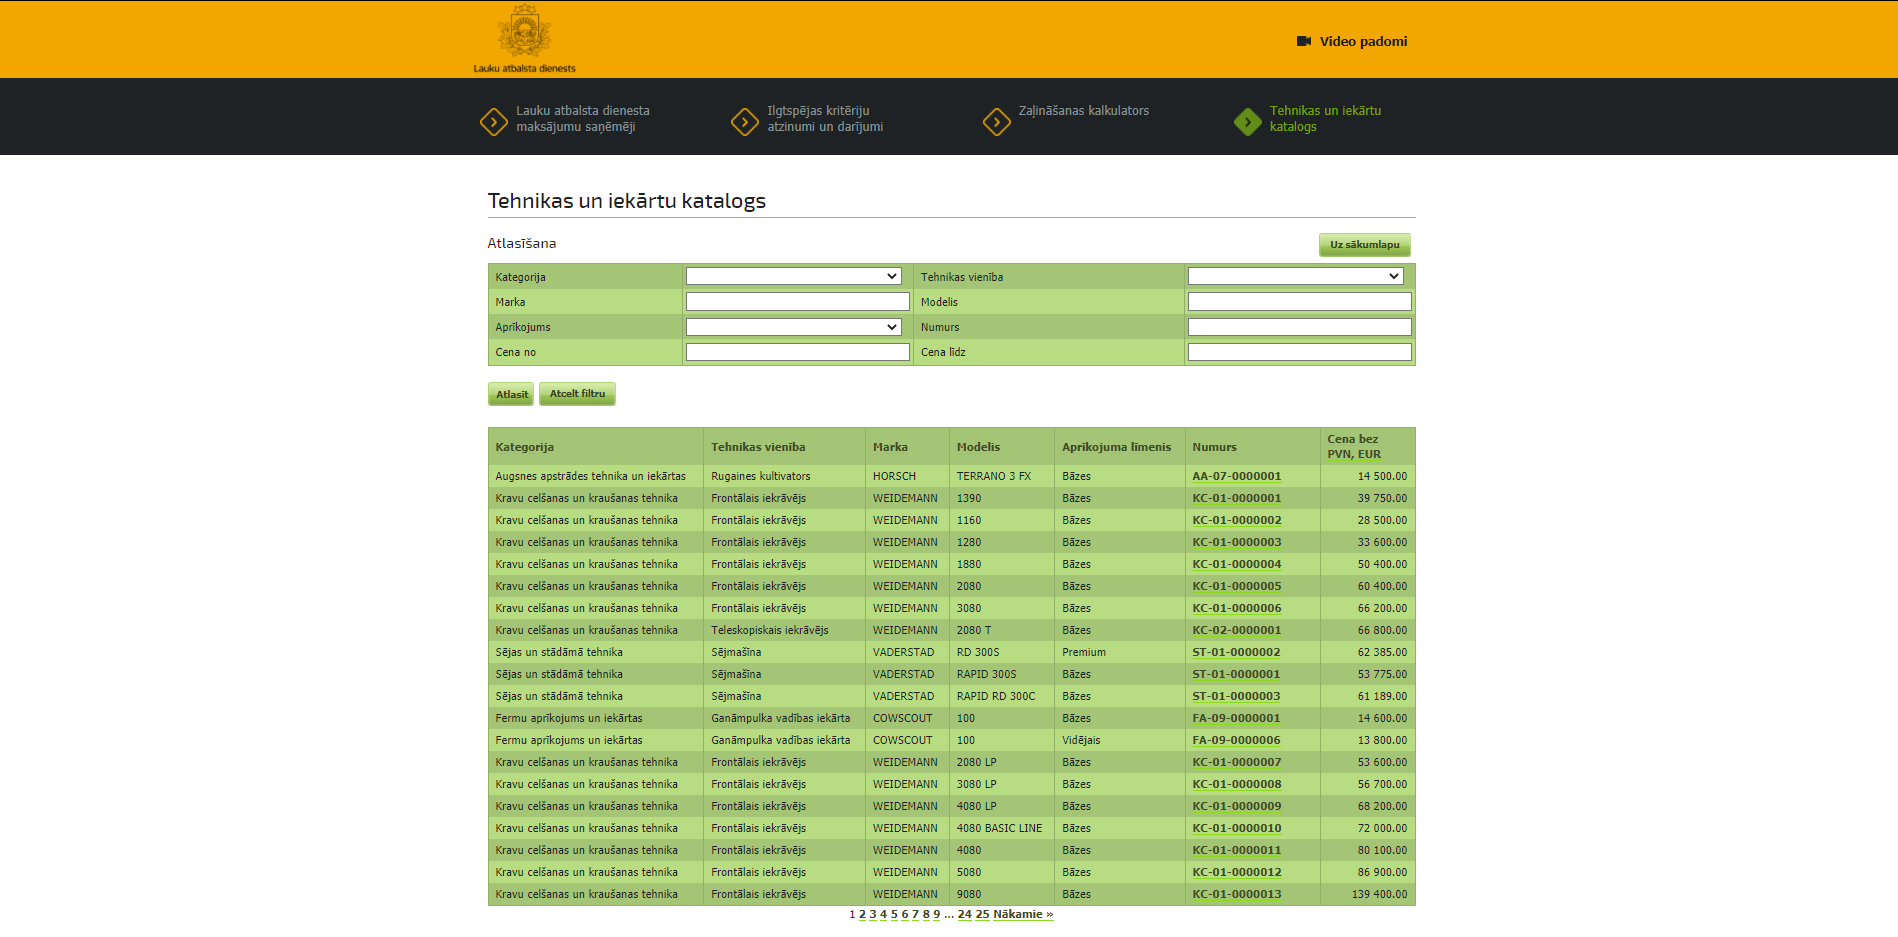The width and height of the screenshot is (1898, 937).
Task: Go to results page 25
Action: tap(982, 914)
